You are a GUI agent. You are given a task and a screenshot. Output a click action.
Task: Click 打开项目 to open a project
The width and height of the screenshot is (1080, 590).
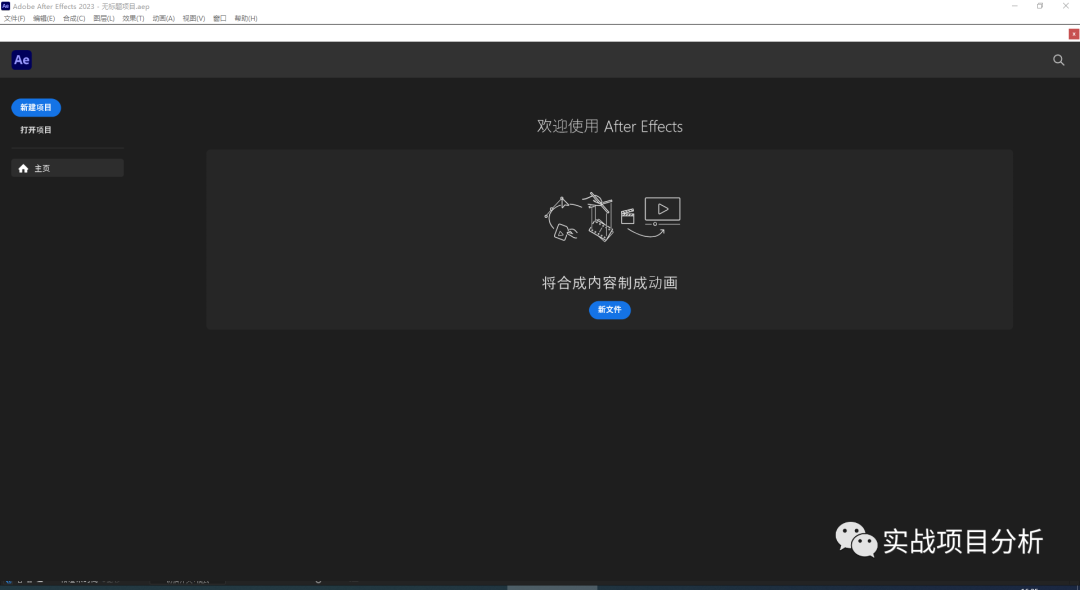pos(35,129)
